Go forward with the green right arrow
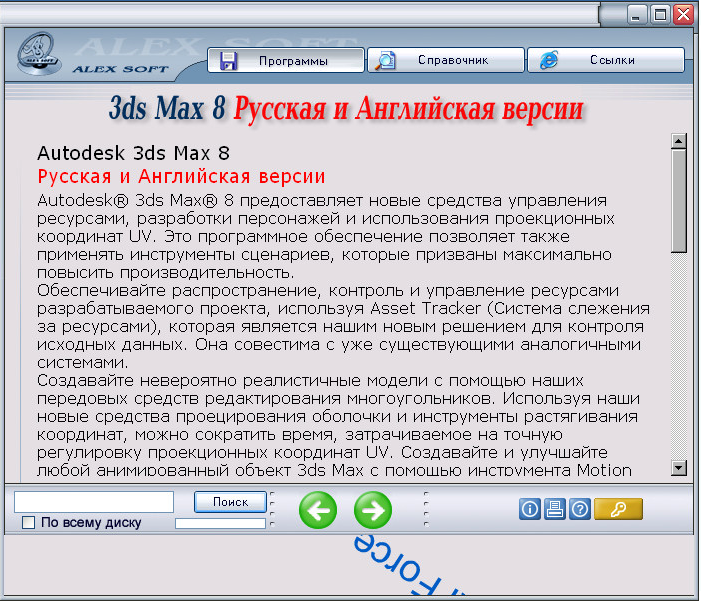 [x=373, y=511]
